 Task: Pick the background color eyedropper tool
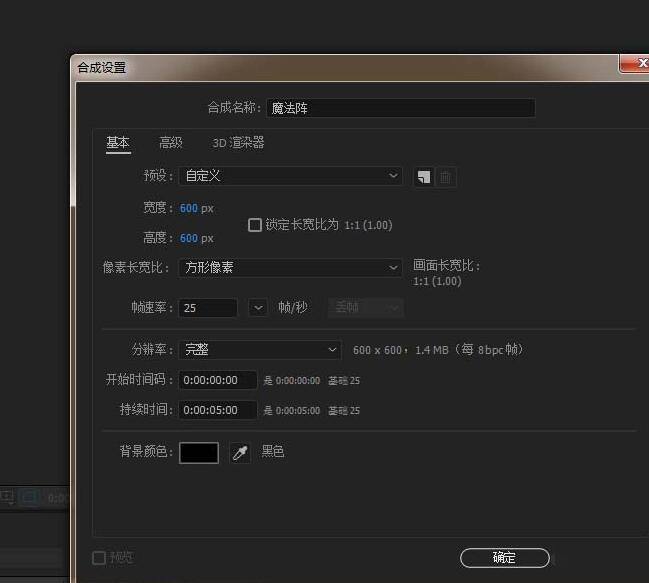pyautogui.click(x=240, y=453)
